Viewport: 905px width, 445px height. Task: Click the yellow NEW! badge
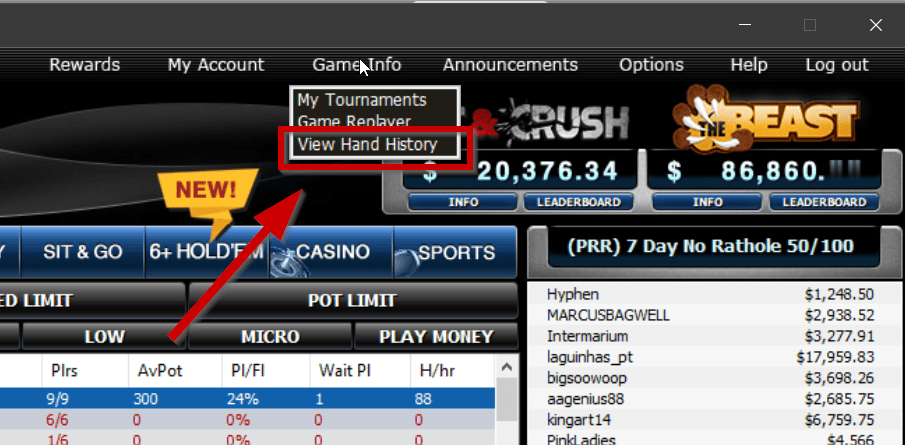[x=210, y=197]
